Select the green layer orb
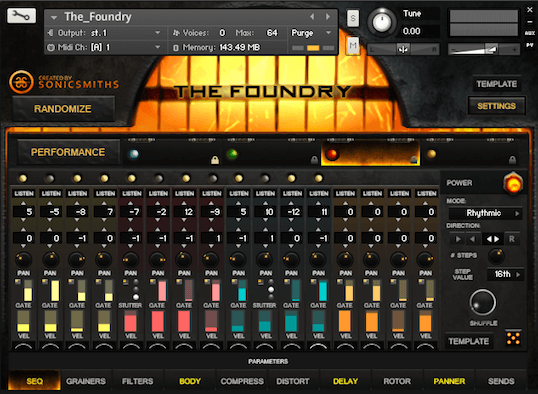 (233, 153)
